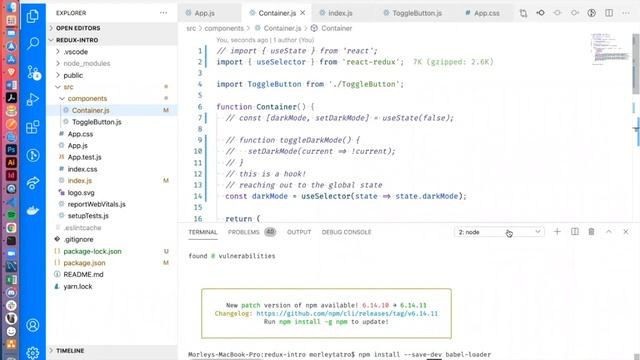Click the split editor icon
640x360 pixels.
[609, 13]
